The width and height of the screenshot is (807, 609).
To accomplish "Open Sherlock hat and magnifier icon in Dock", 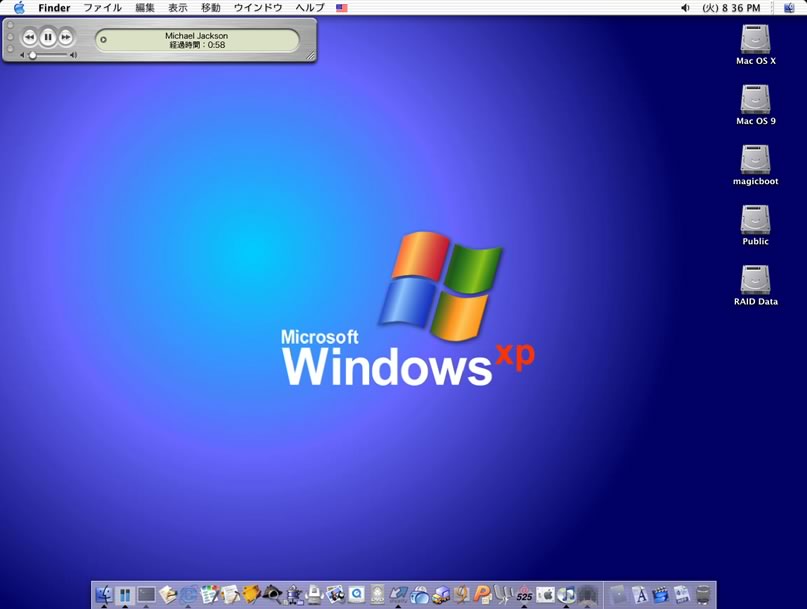I will [272, 595].
